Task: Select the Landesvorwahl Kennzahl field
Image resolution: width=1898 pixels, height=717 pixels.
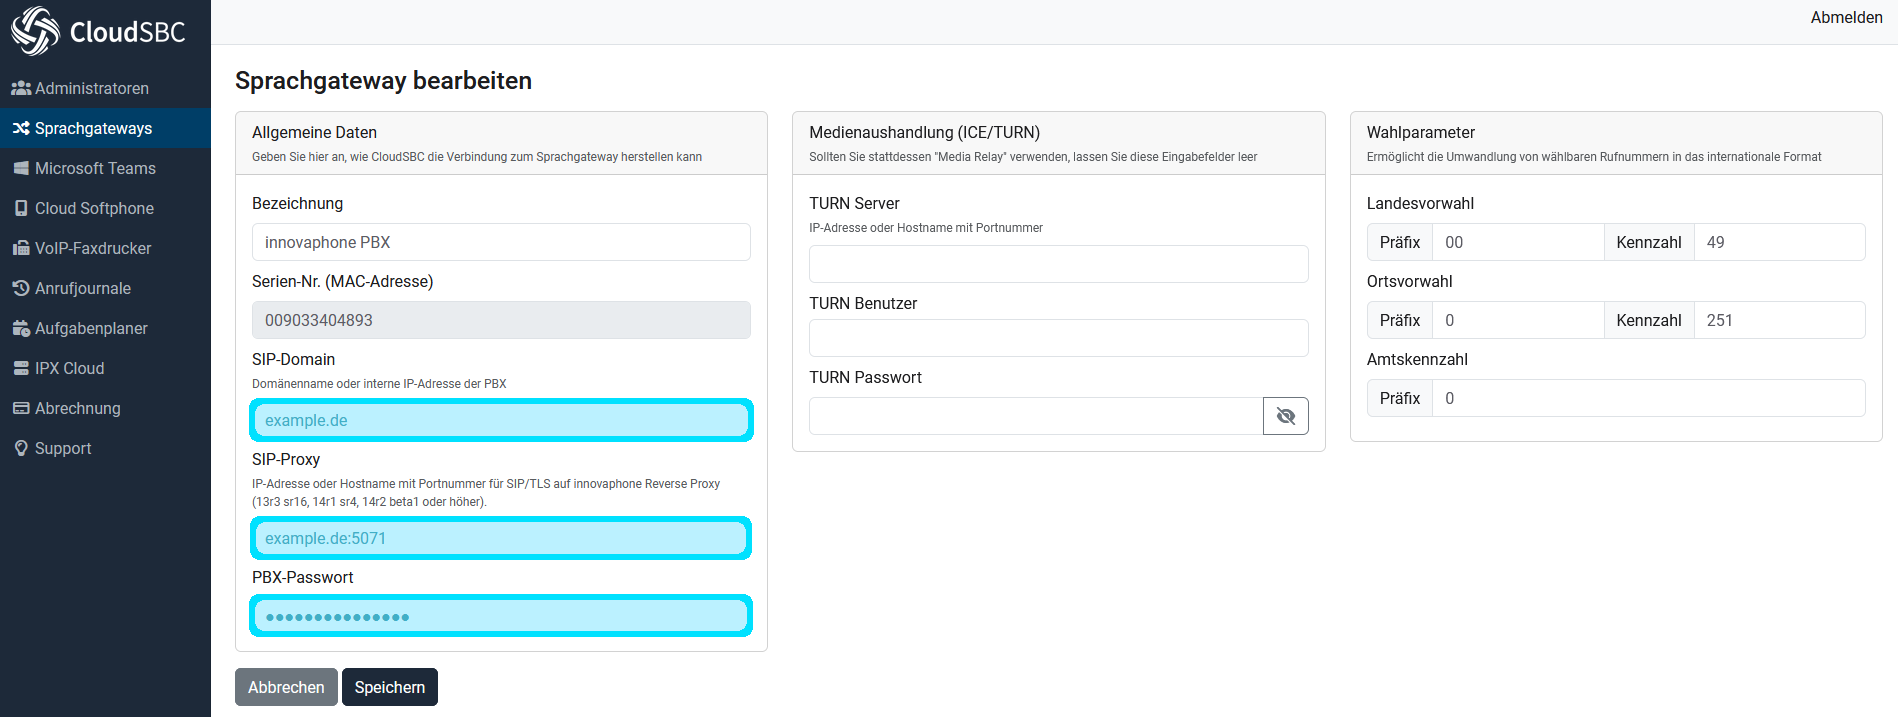Action: coord(1778,242)
